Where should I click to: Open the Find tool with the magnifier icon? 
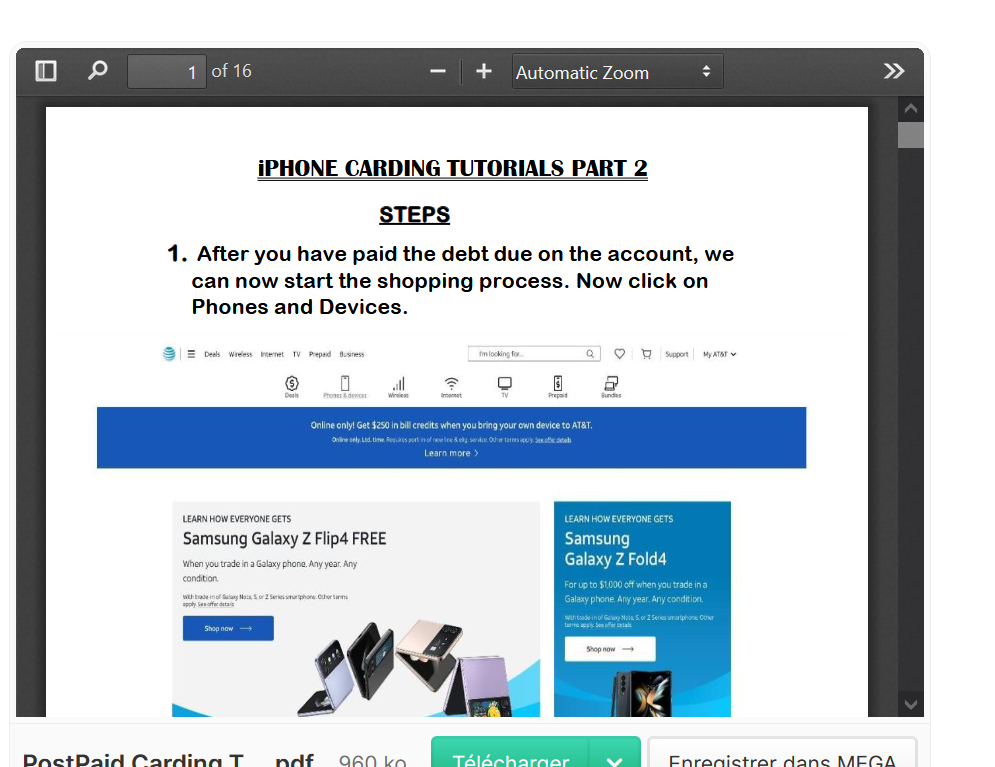pos(97,70)
